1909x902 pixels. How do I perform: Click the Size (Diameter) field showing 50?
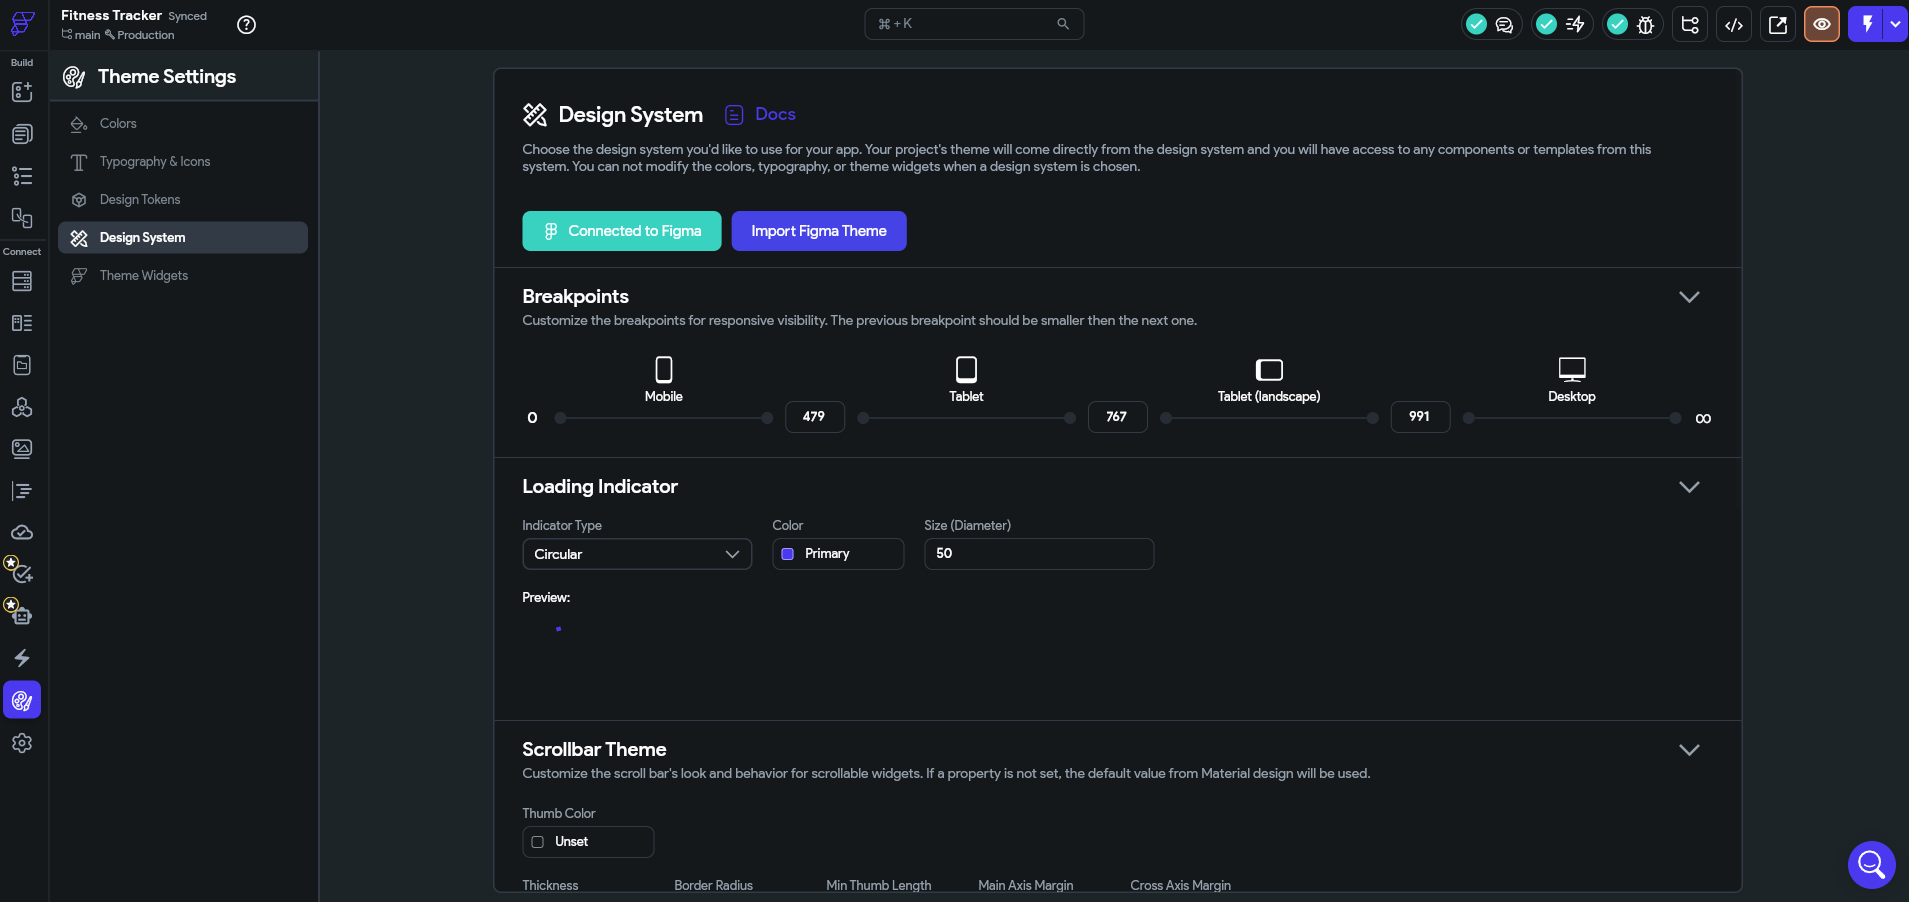click(1039, 554)
